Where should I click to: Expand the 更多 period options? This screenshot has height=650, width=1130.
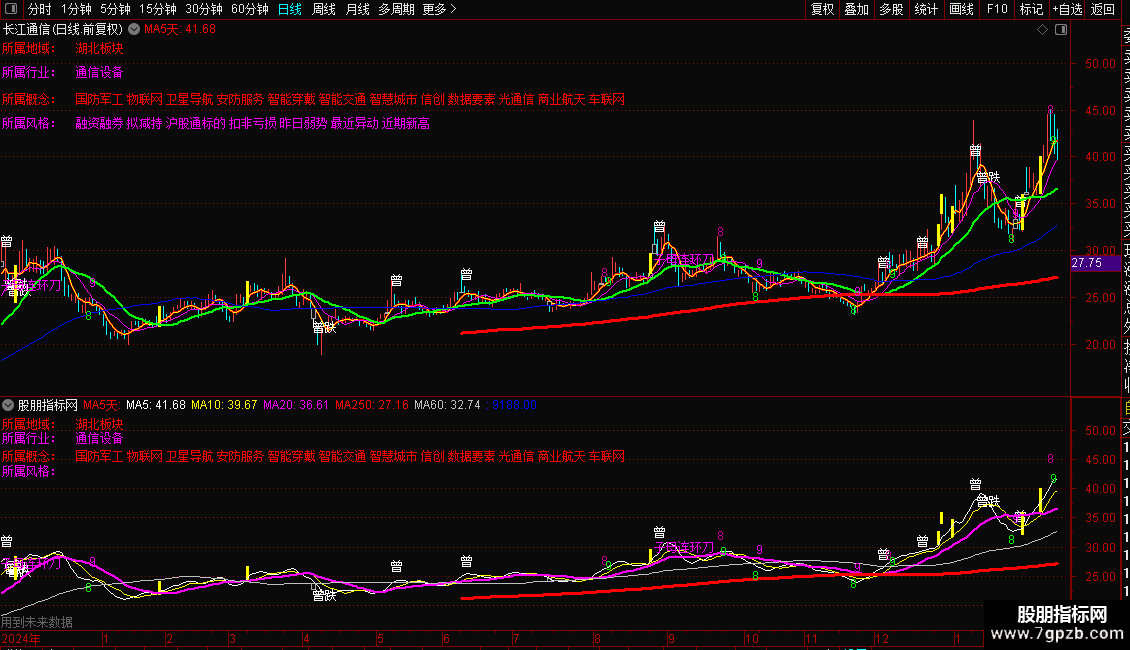[x=439, y=9]
